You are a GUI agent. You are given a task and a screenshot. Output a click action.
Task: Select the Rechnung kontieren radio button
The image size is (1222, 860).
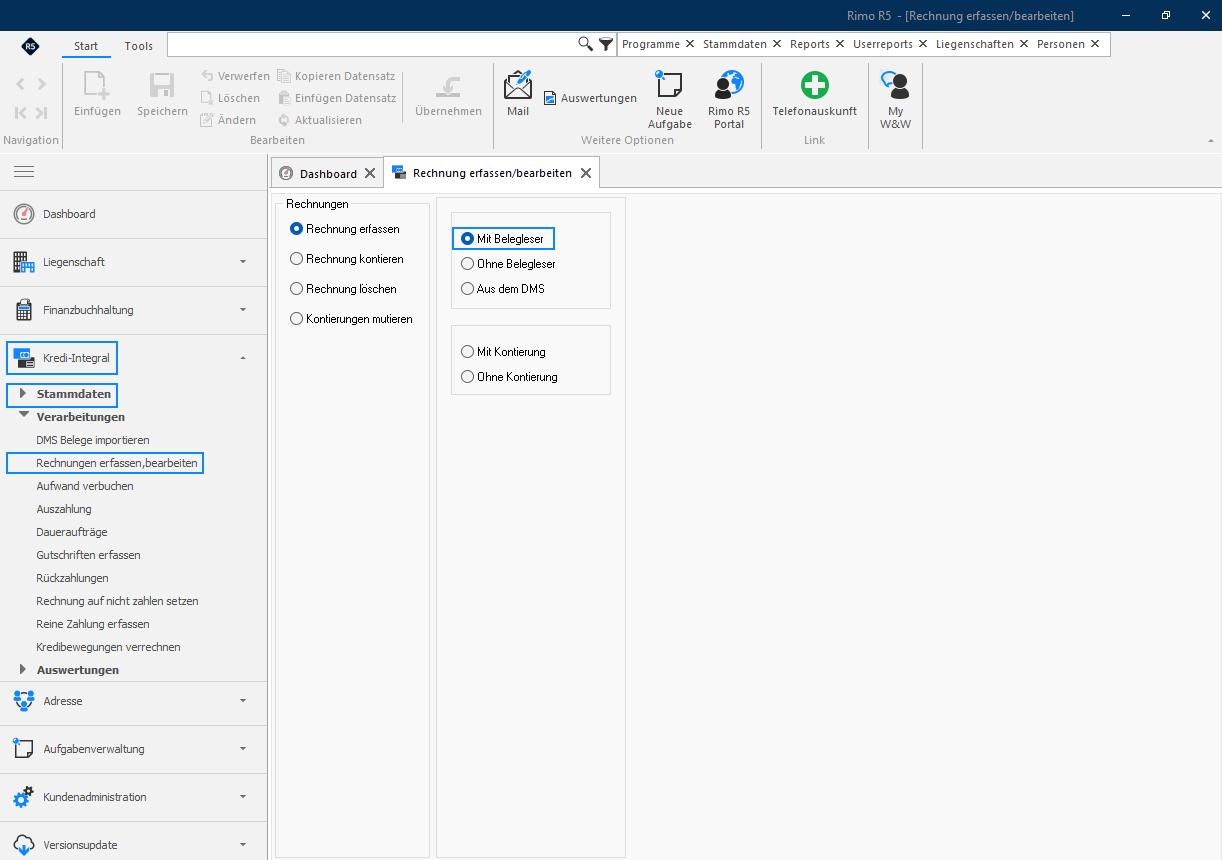(x=296, y=259)
